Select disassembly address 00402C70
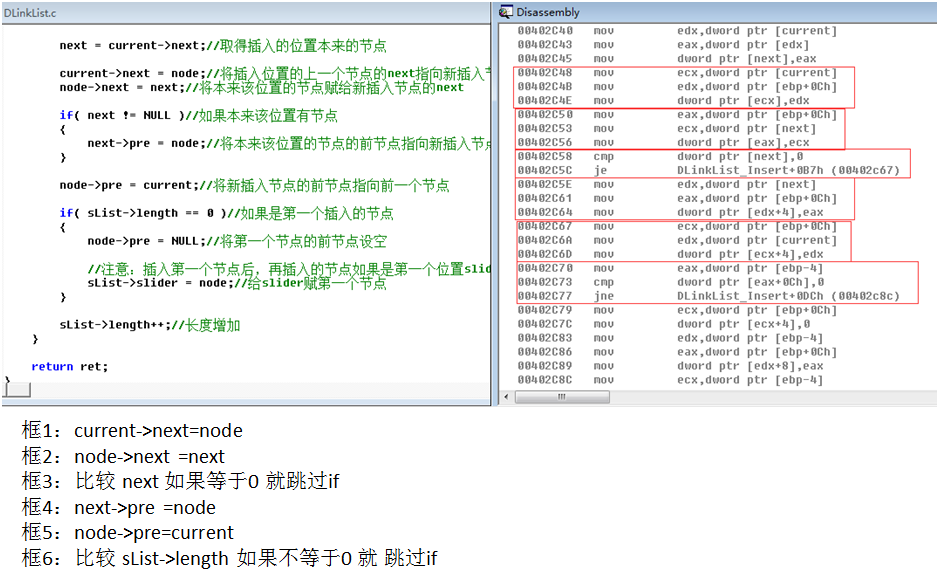The height and width of the screenshot is (584, 944). [x=545, y=268]
